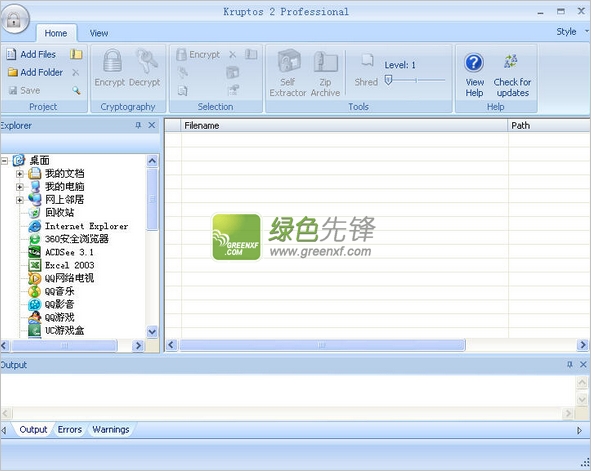The image size is (591, 471).
Task: Click the magnifier search icon in Project group
Action: [76, 90]
